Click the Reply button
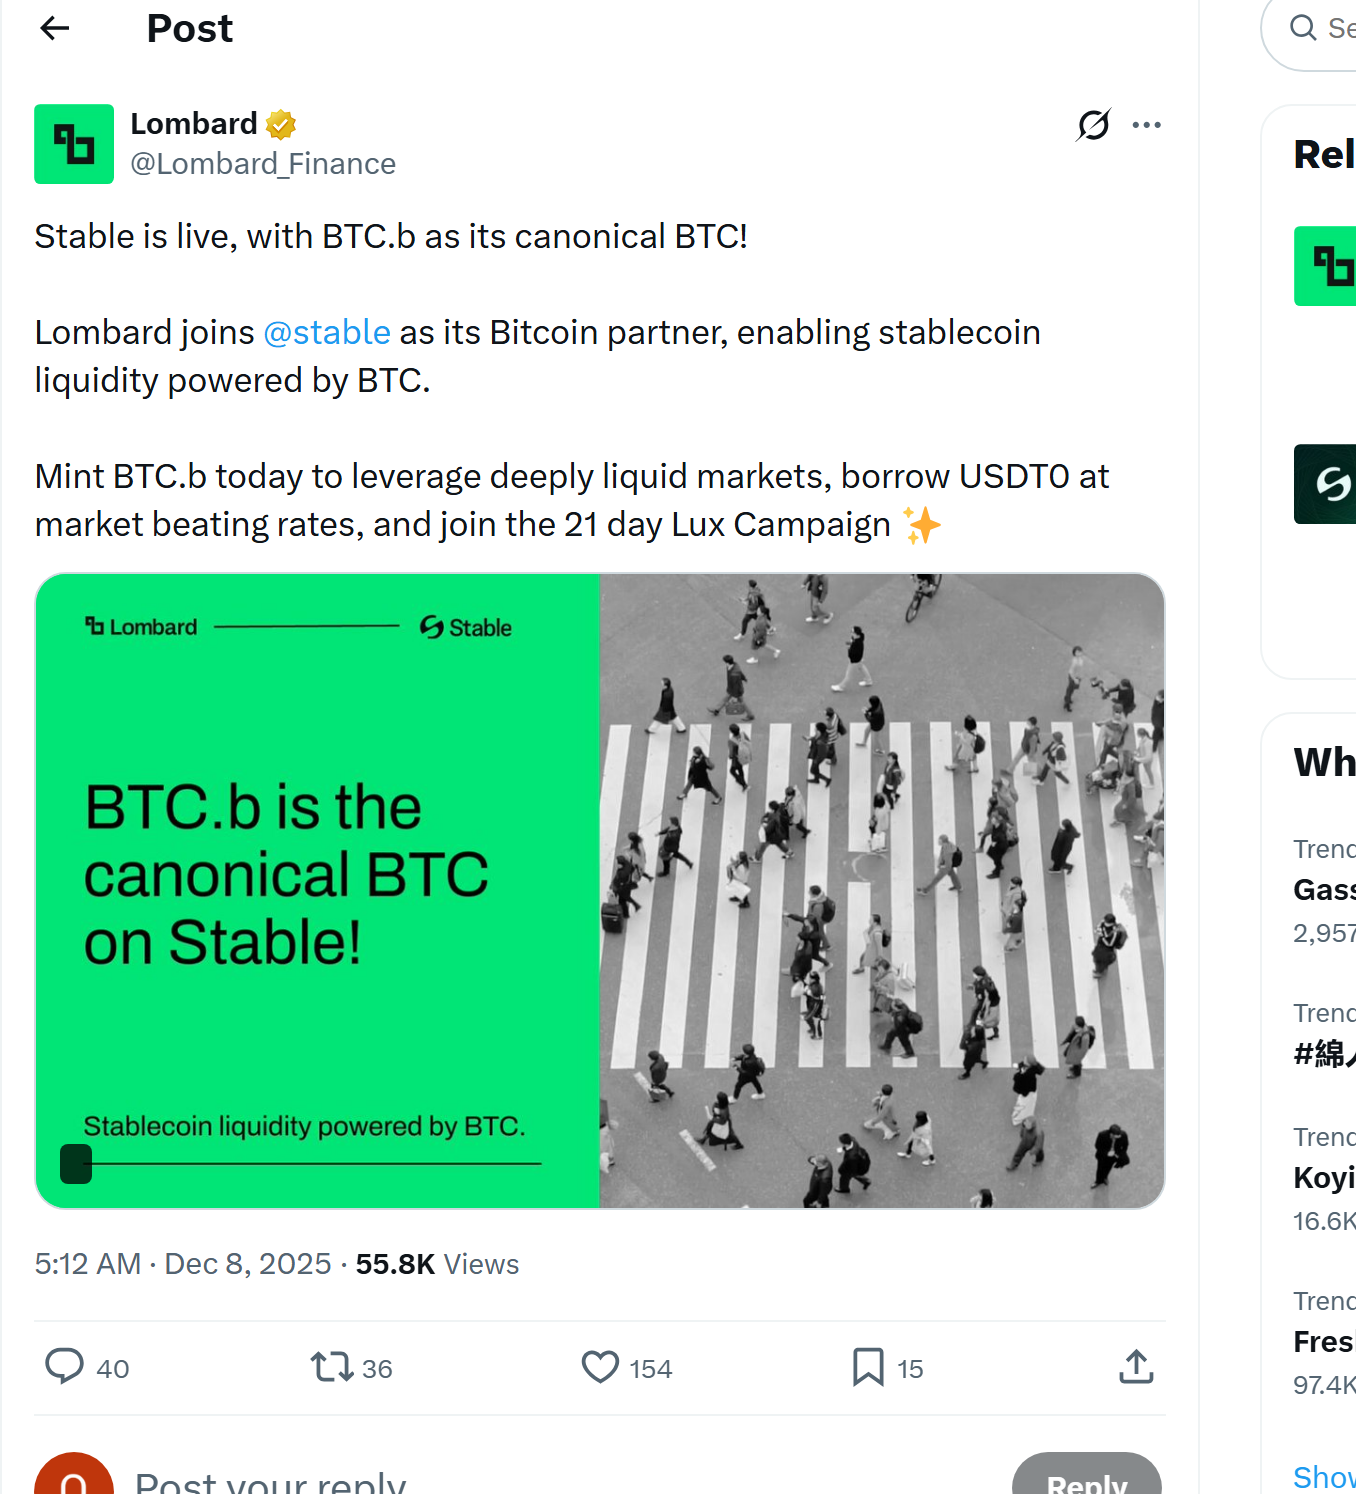 pos(1087,1485)
